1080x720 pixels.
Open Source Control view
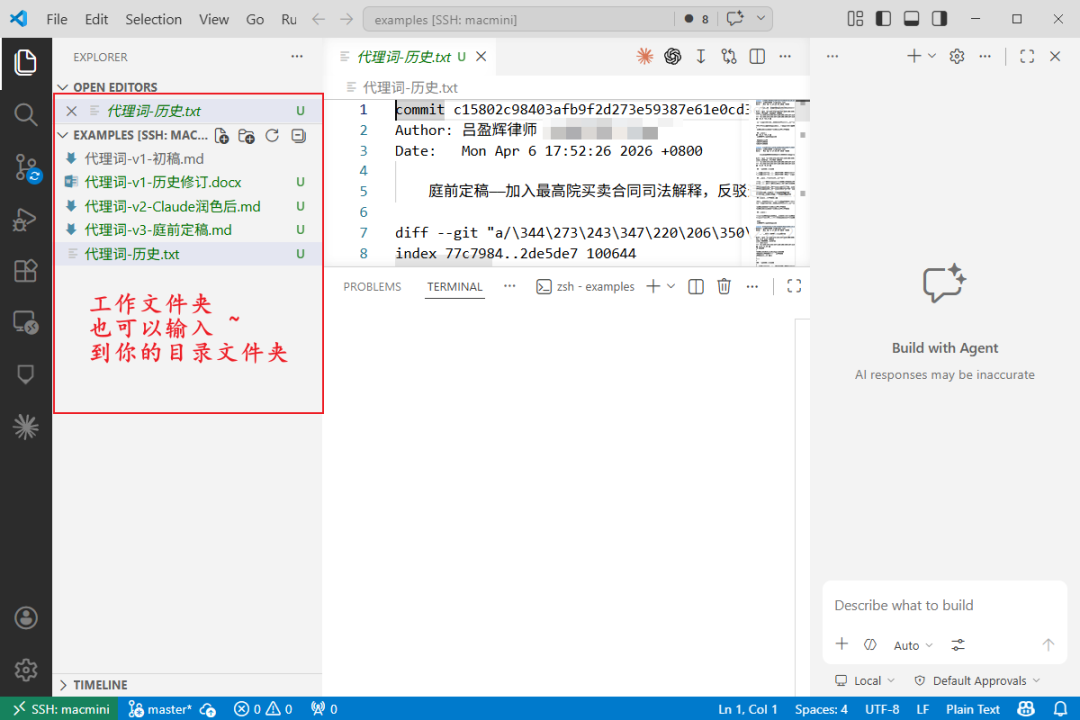tap(25, 167)
